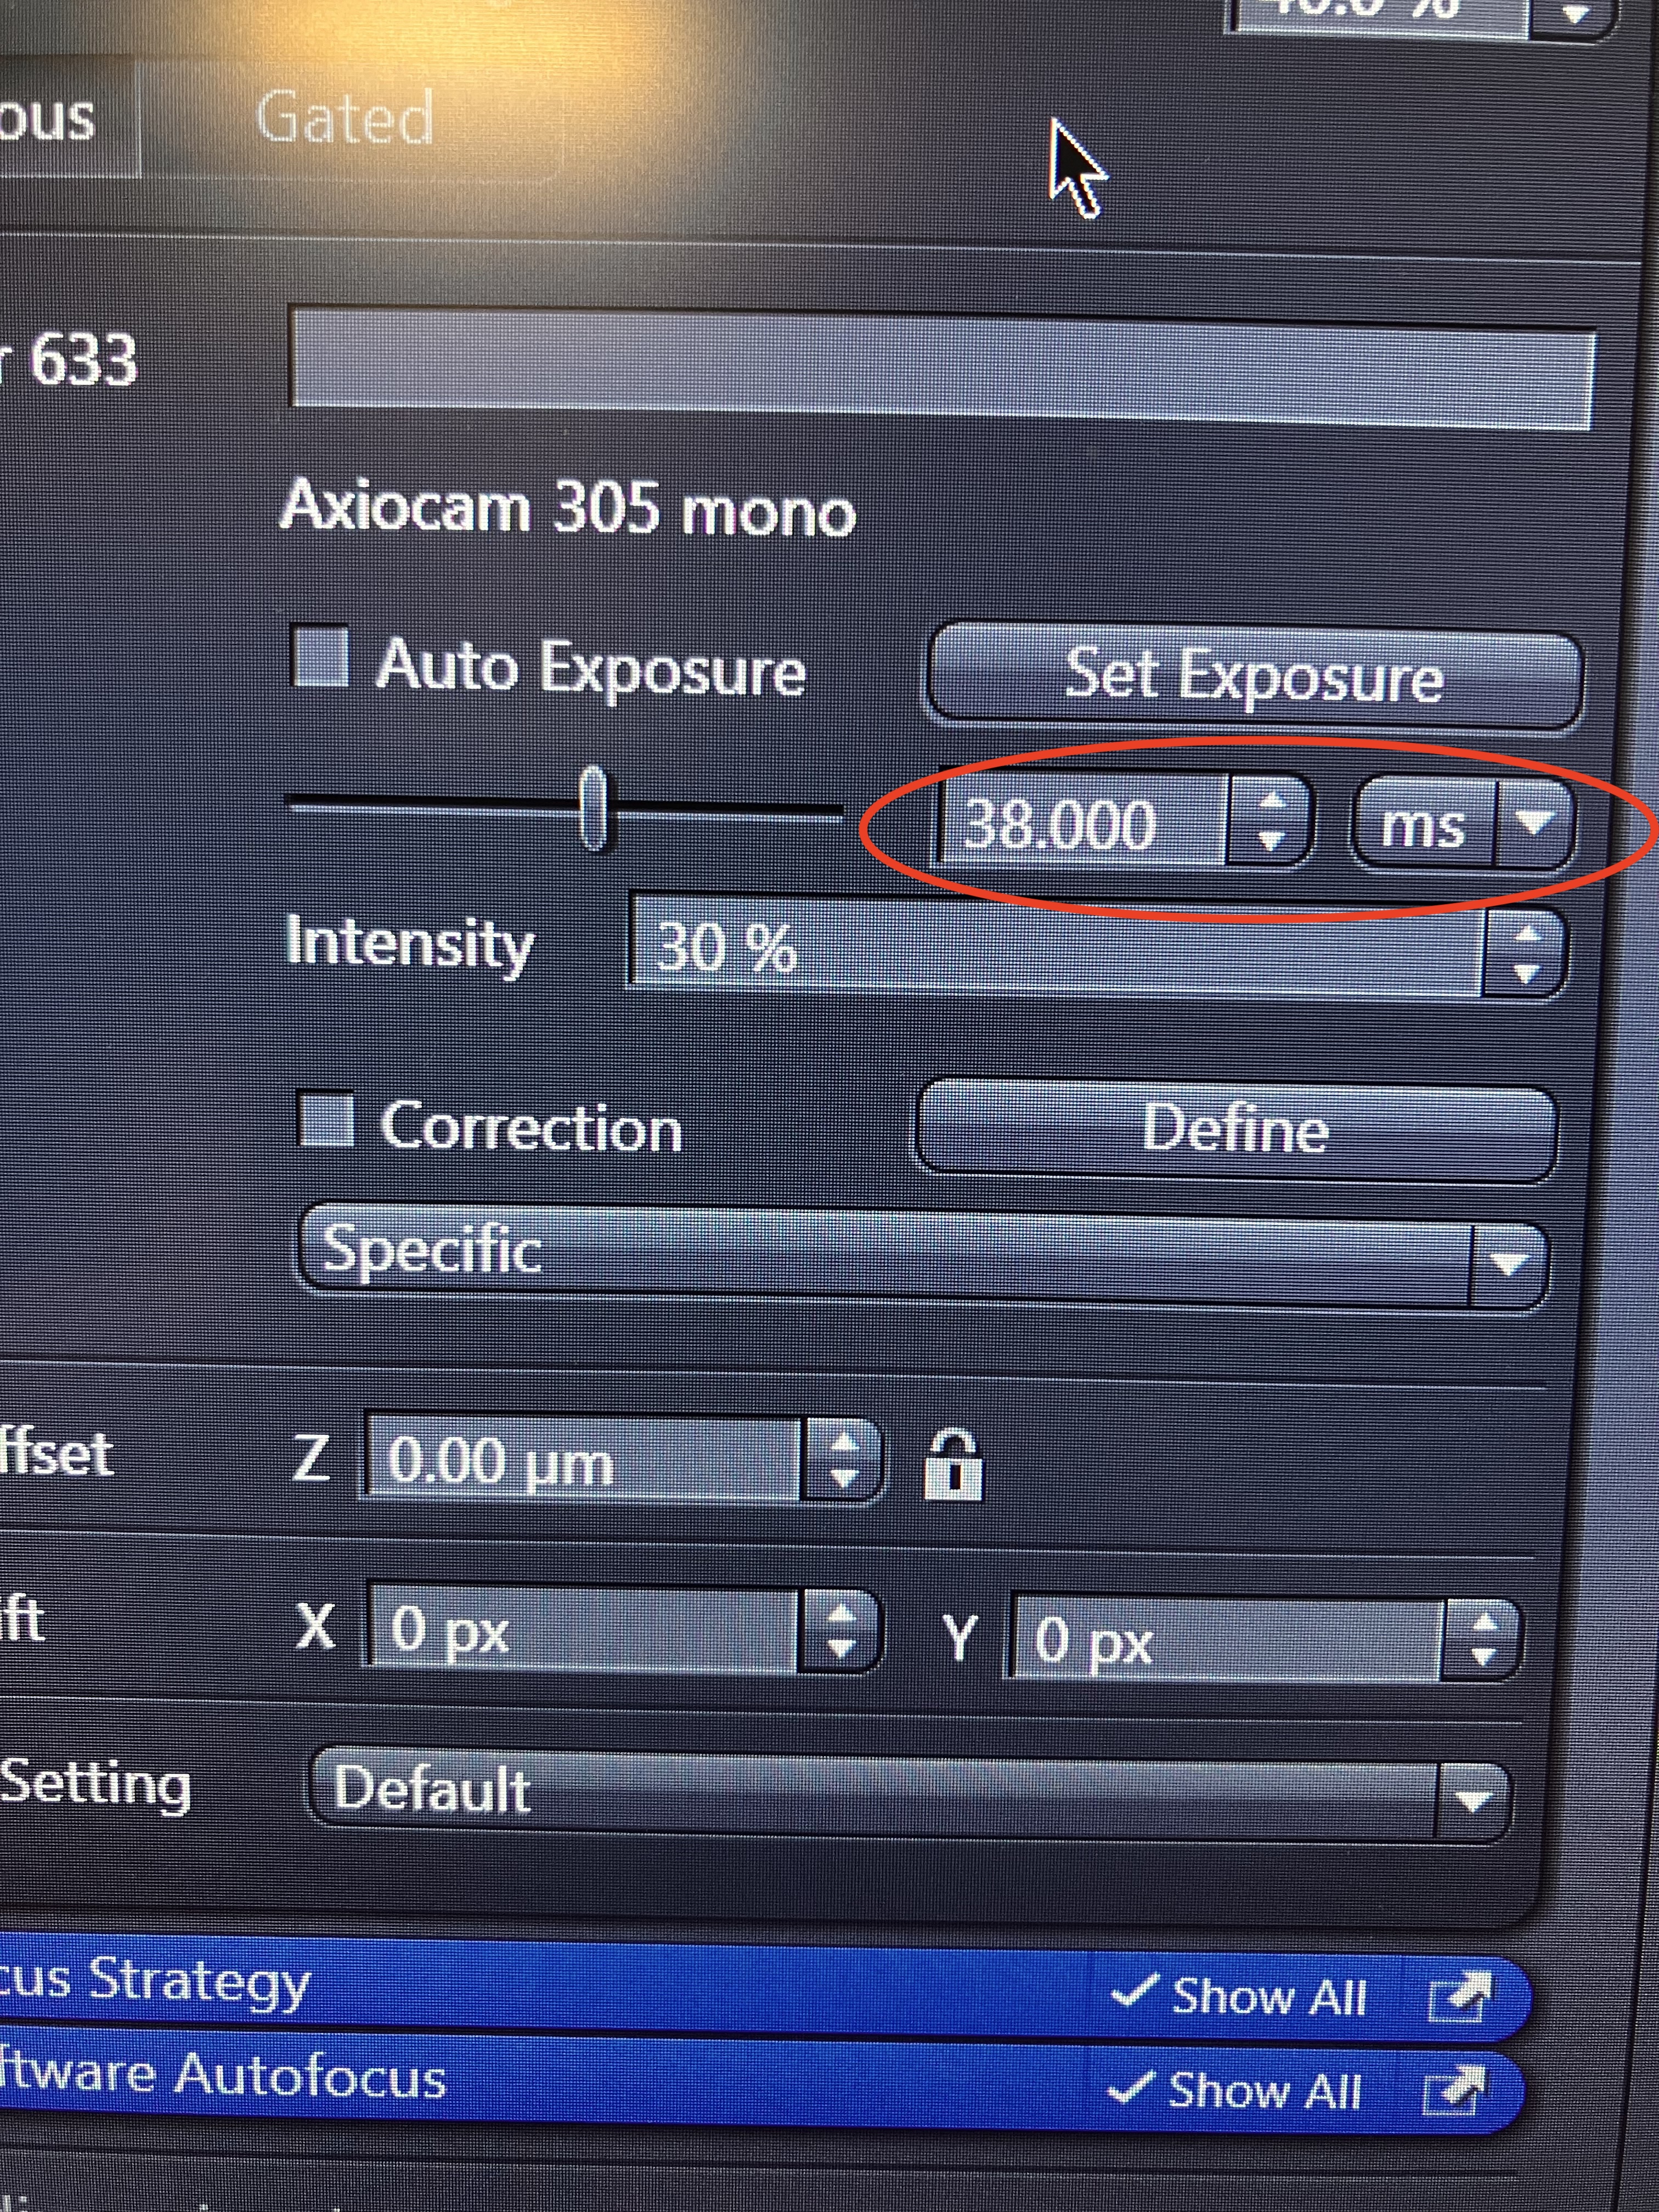The height and width of the screenshot is (2212, 1659).
Task: Pop out the Focus Strategy panel
Action: pyautogui.click(x=1460, y=1996)
